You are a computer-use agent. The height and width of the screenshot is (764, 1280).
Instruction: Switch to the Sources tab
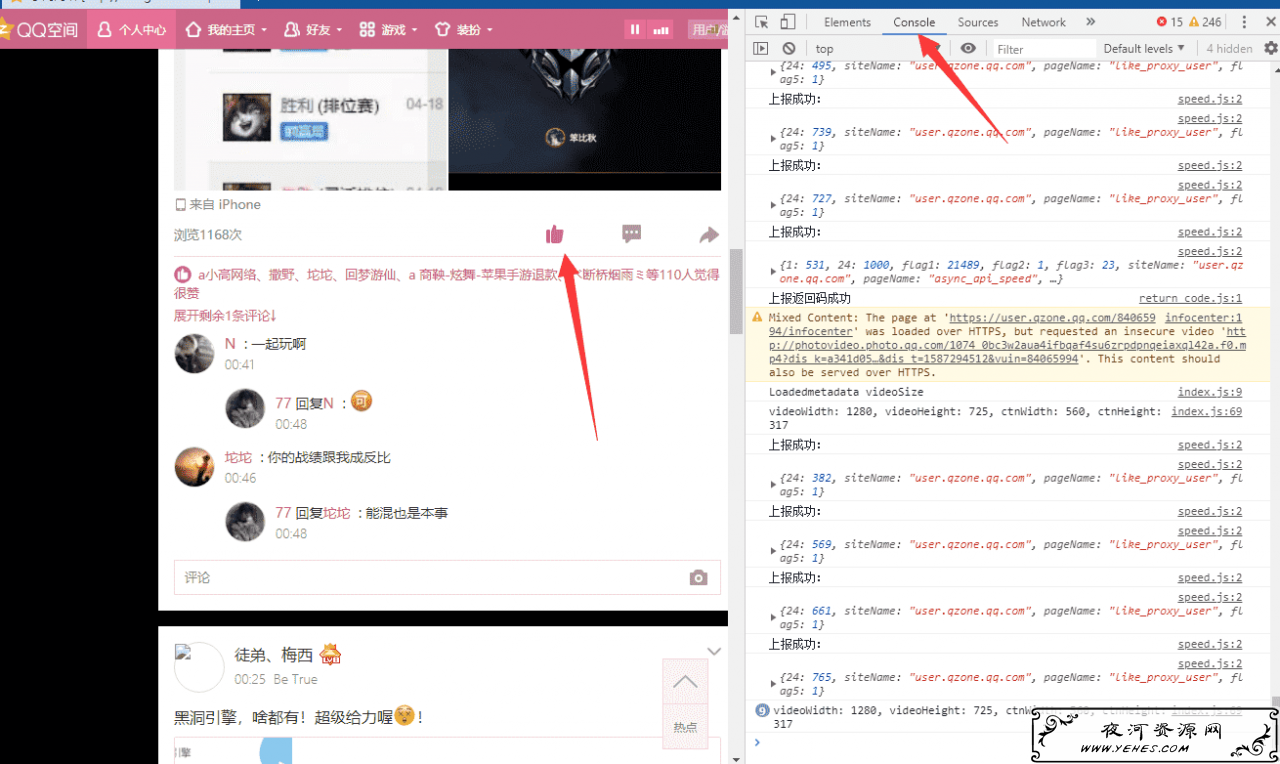[978, 22]
